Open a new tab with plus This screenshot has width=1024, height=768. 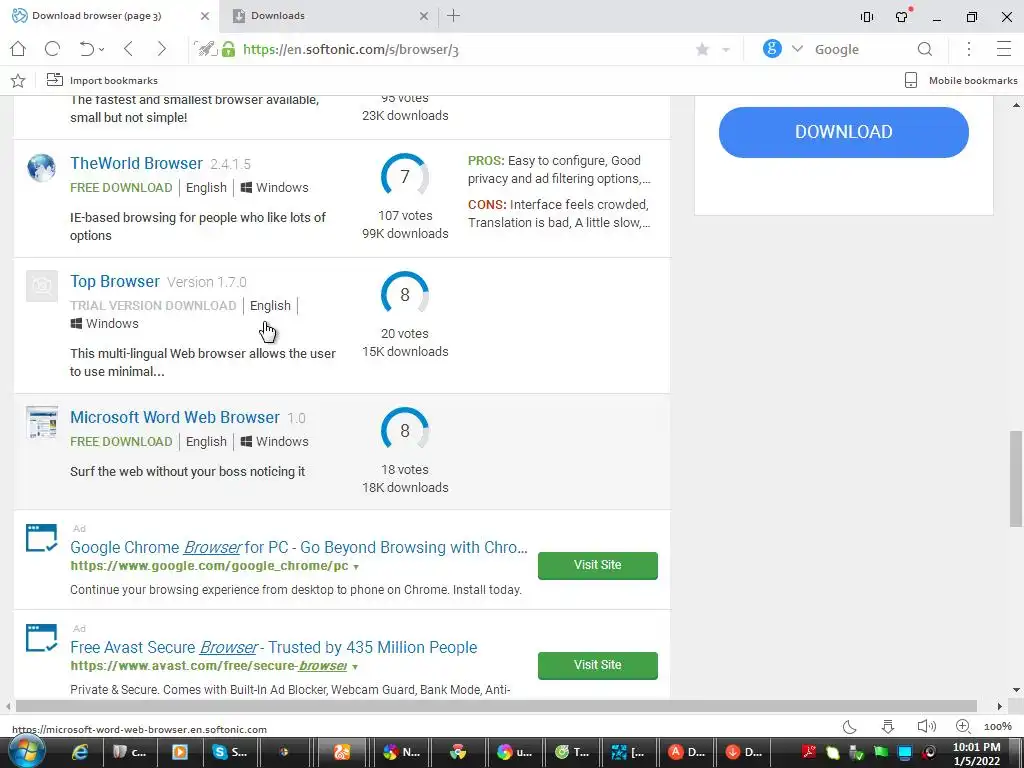click(x=454, y=16)
